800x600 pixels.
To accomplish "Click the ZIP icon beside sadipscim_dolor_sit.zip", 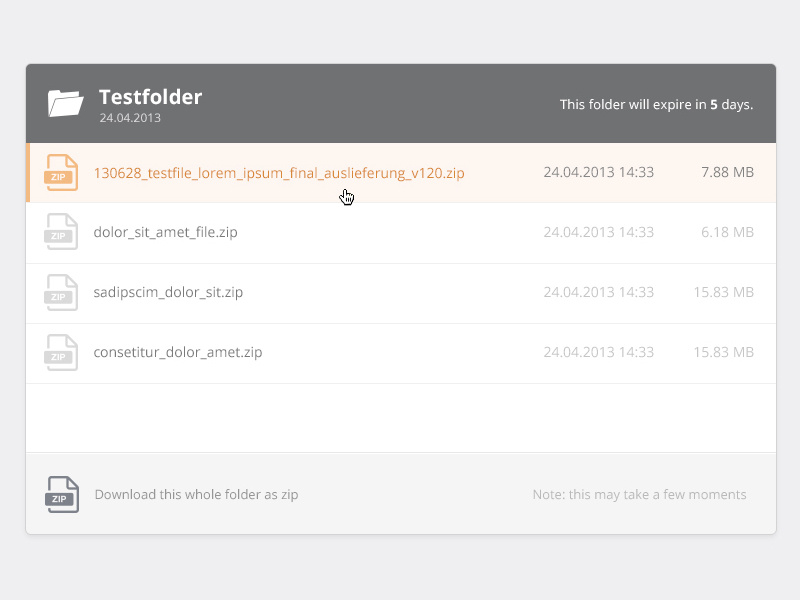I will [61, 292].
